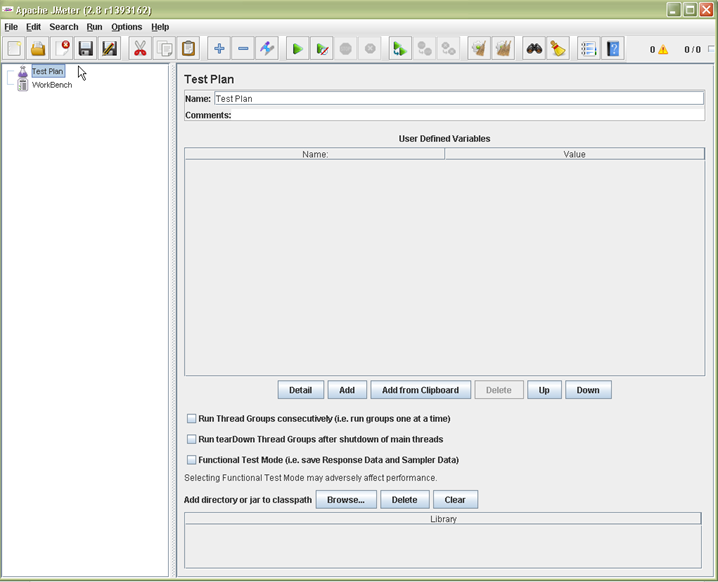The width and height of the screenshot is (718, 582).
Task: Toggle Run tearDown Thread Groups checkbox
Action: [x=191, y=439]
